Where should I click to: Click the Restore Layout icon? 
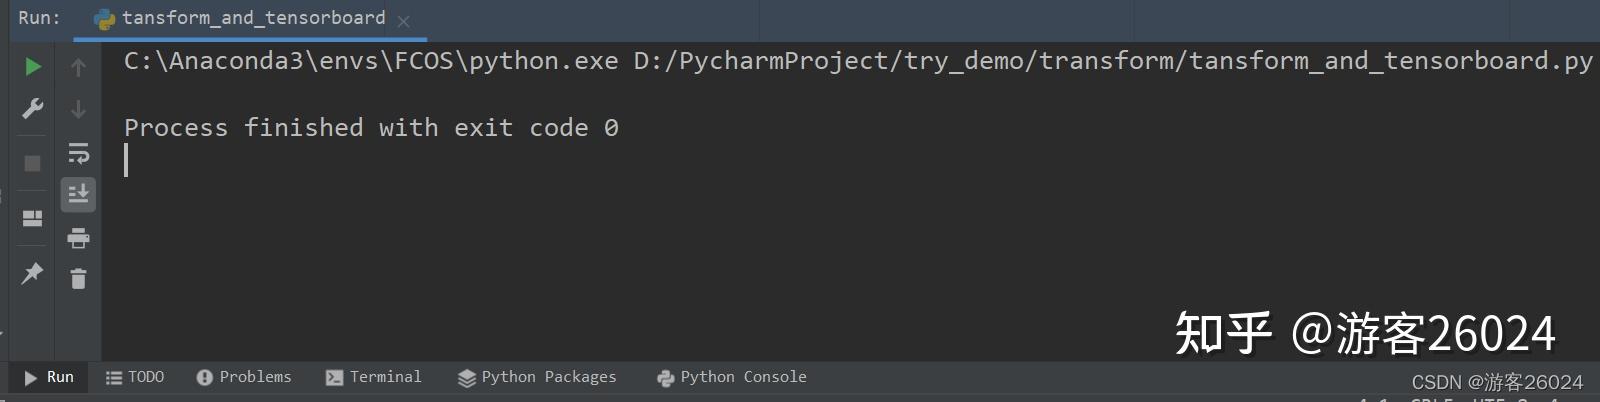coord(33,218)
